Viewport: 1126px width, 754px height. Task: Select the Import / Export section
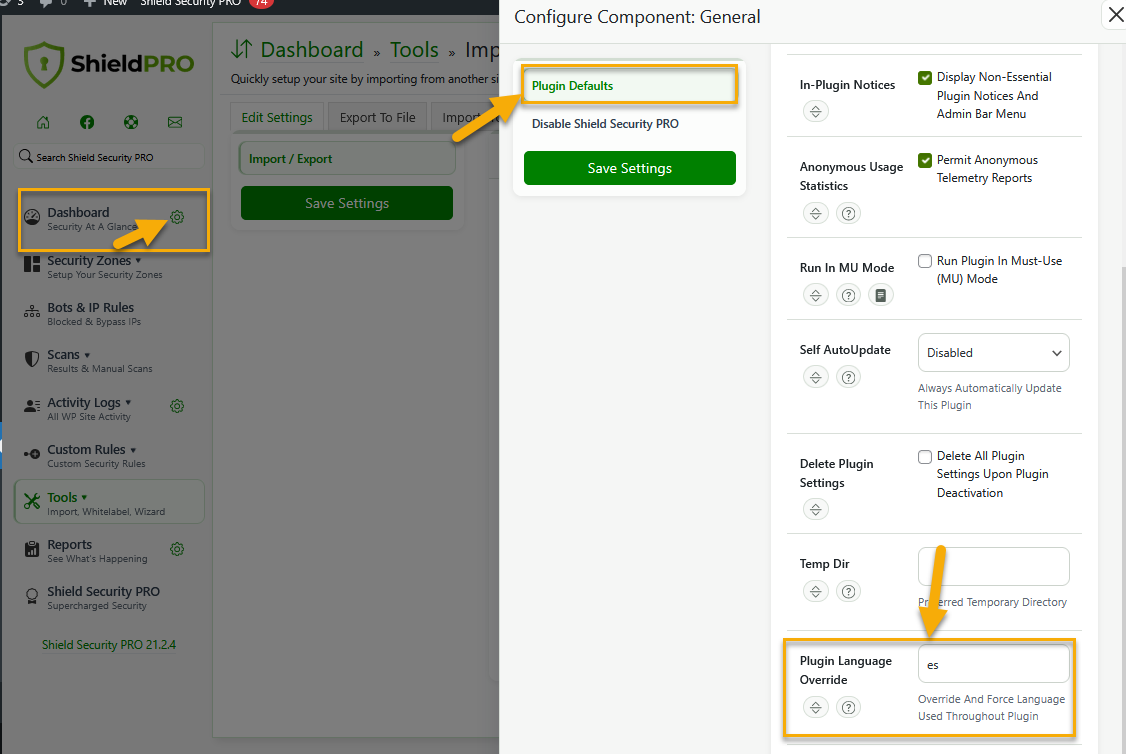[x=347, y=159]
